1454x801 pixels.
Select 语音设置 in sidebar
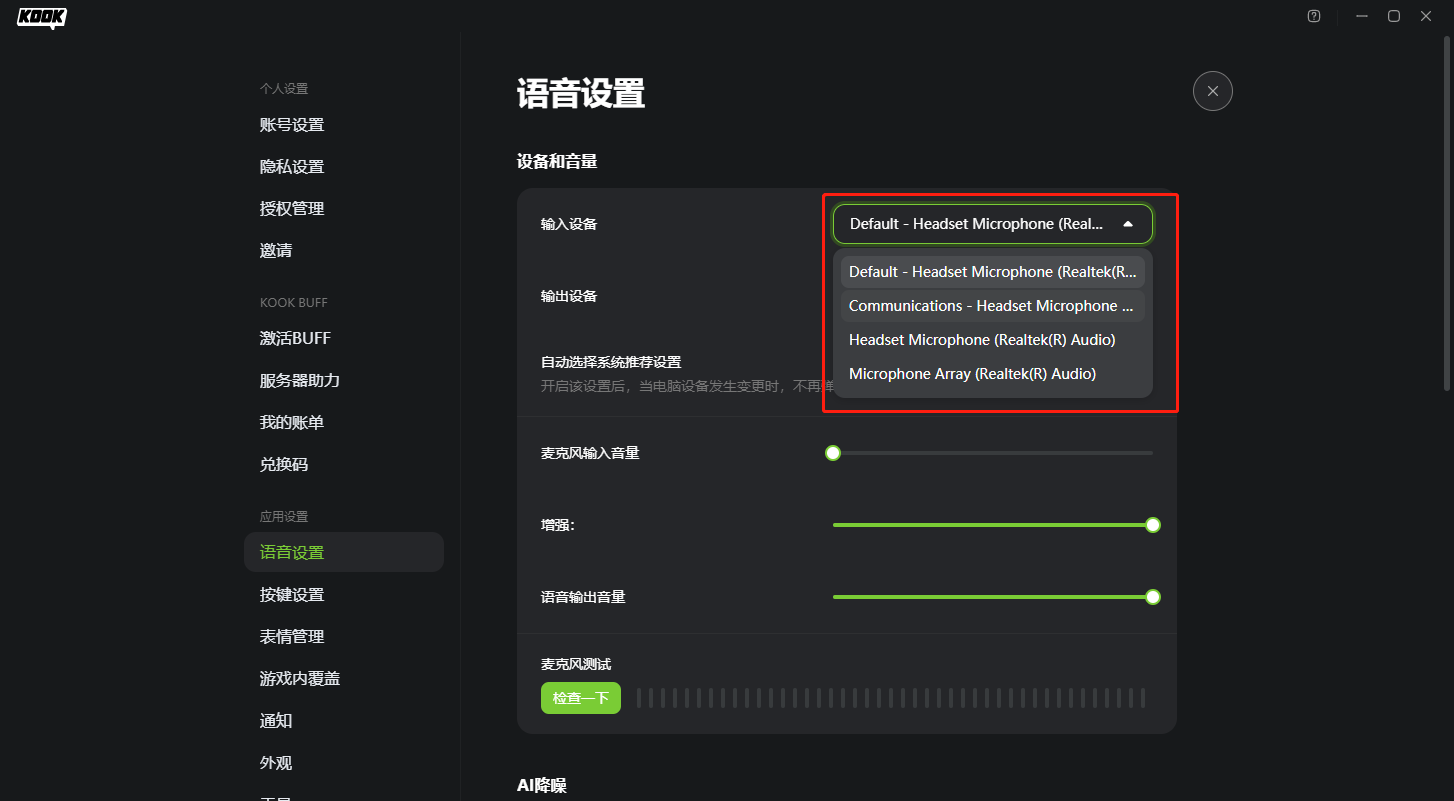344,552
